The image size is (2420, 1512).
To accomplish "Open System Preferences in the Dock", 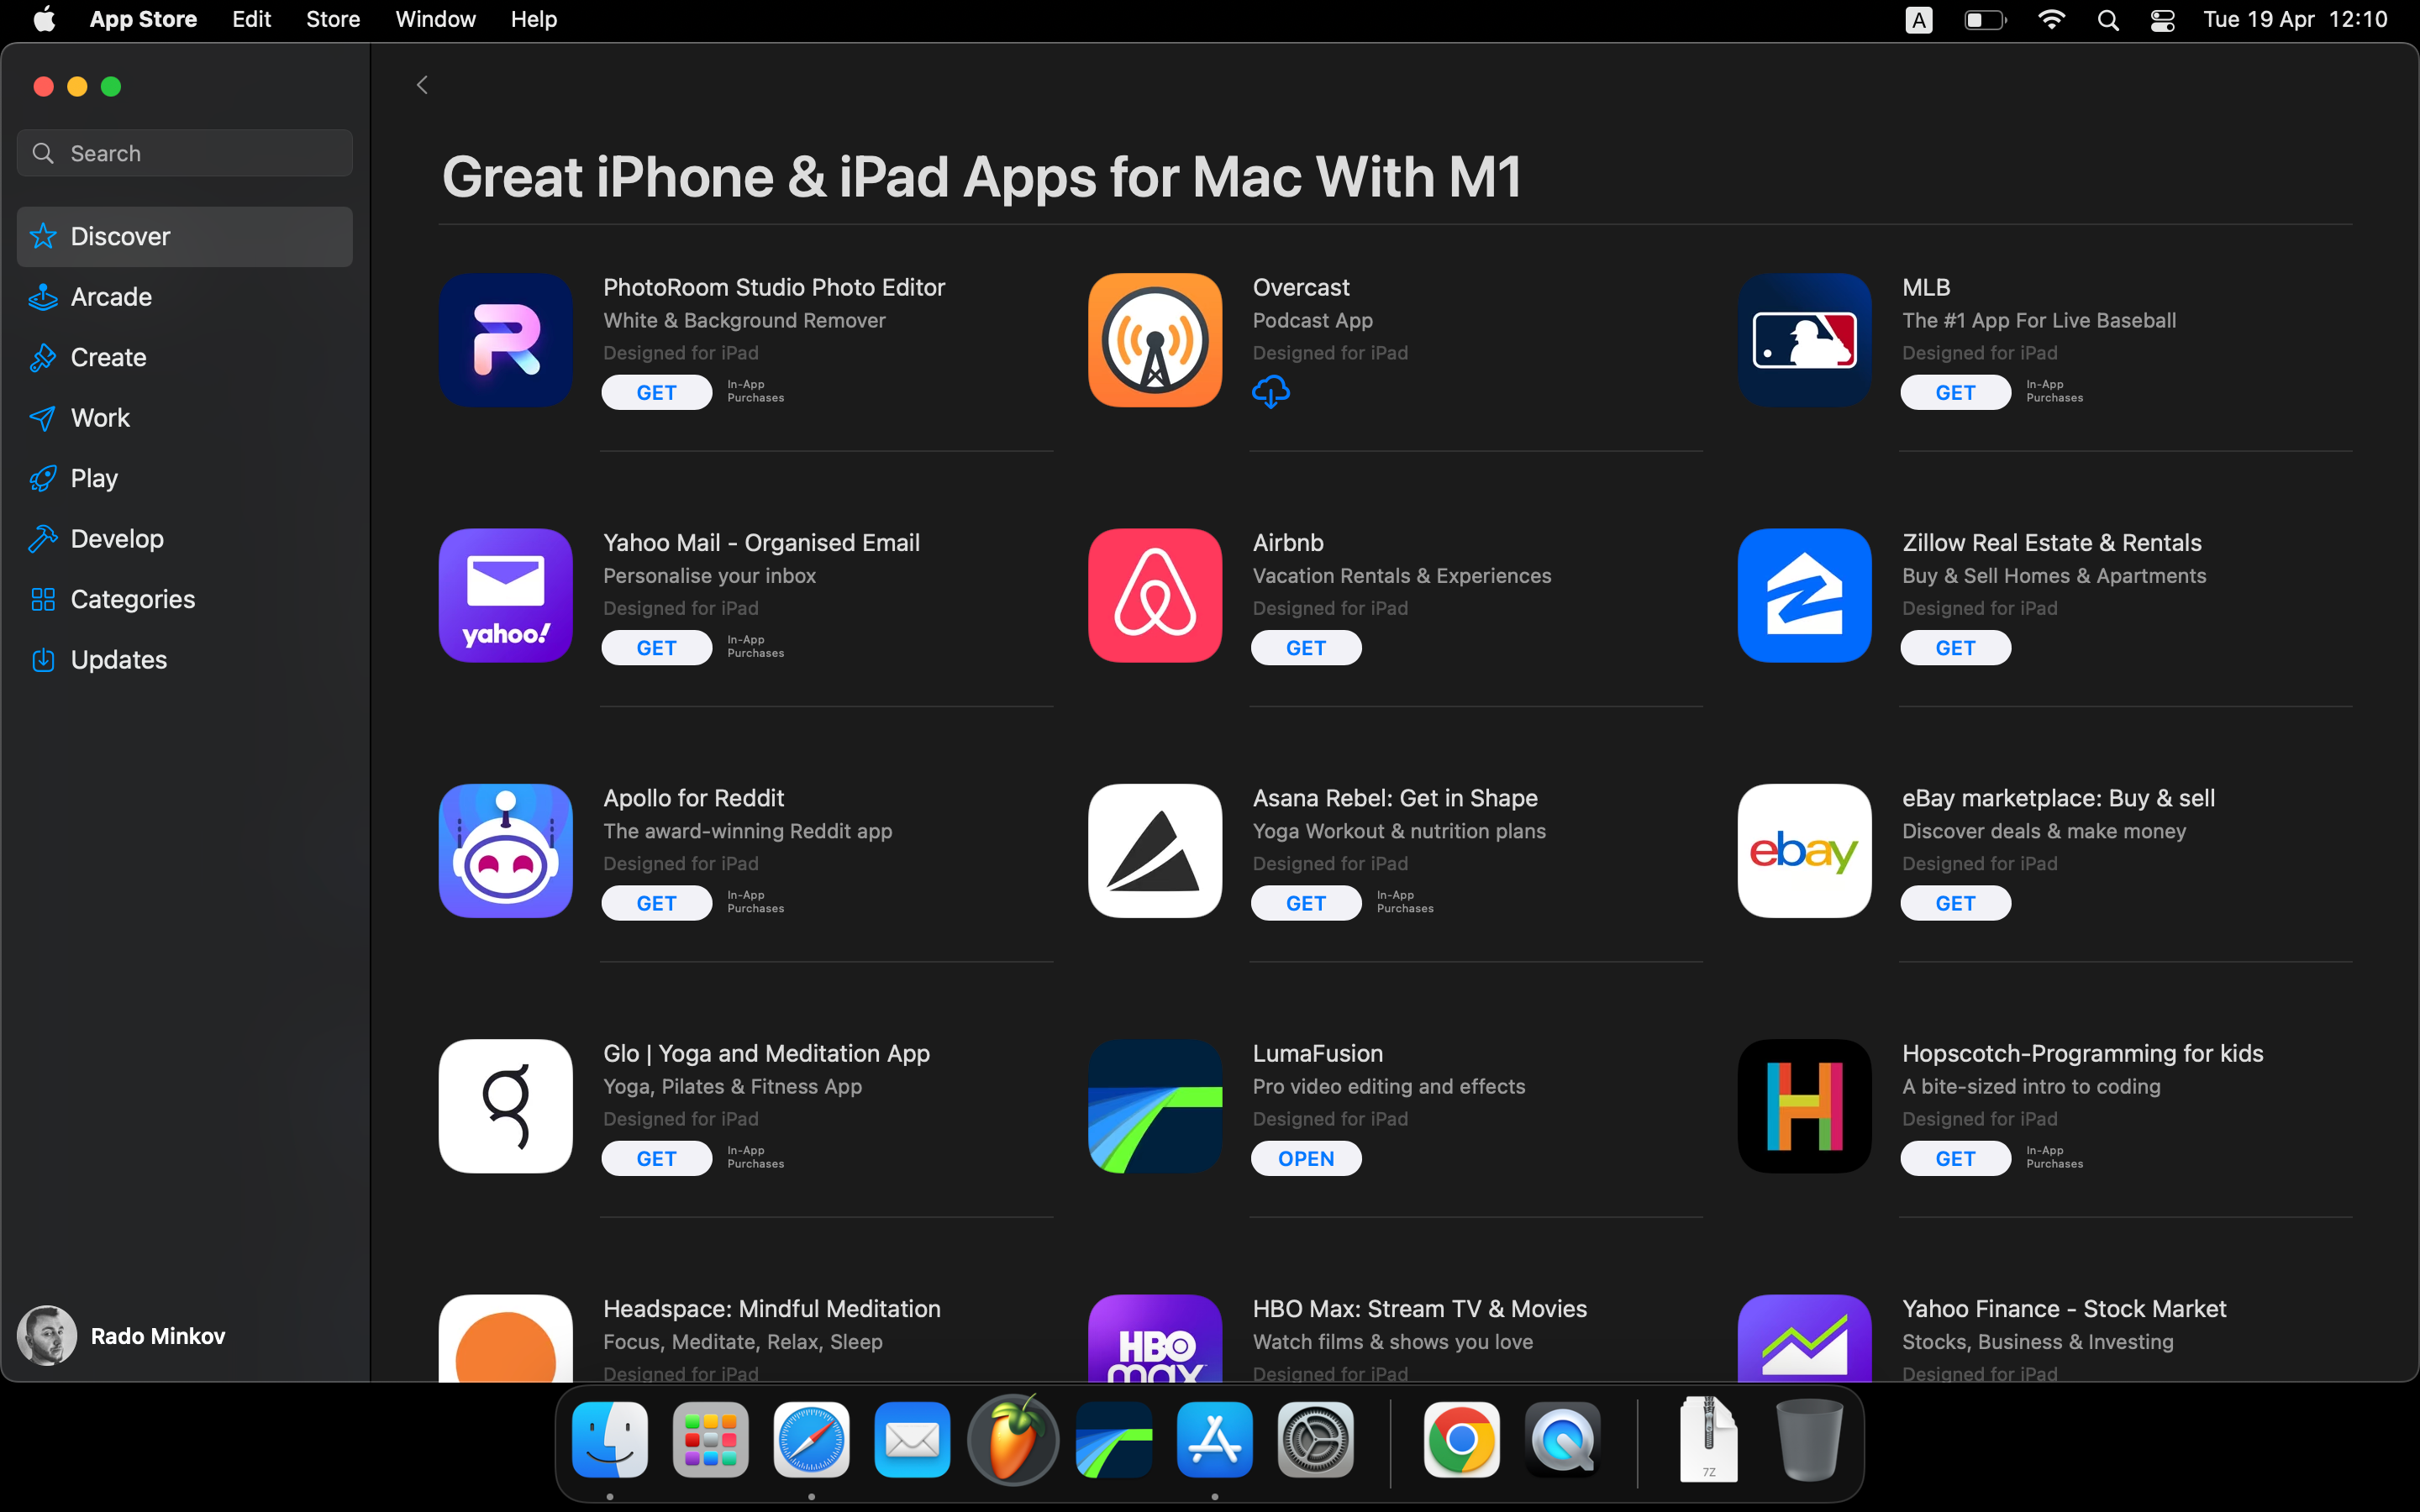I will pyautogui.click(x=1315, y=1440).
